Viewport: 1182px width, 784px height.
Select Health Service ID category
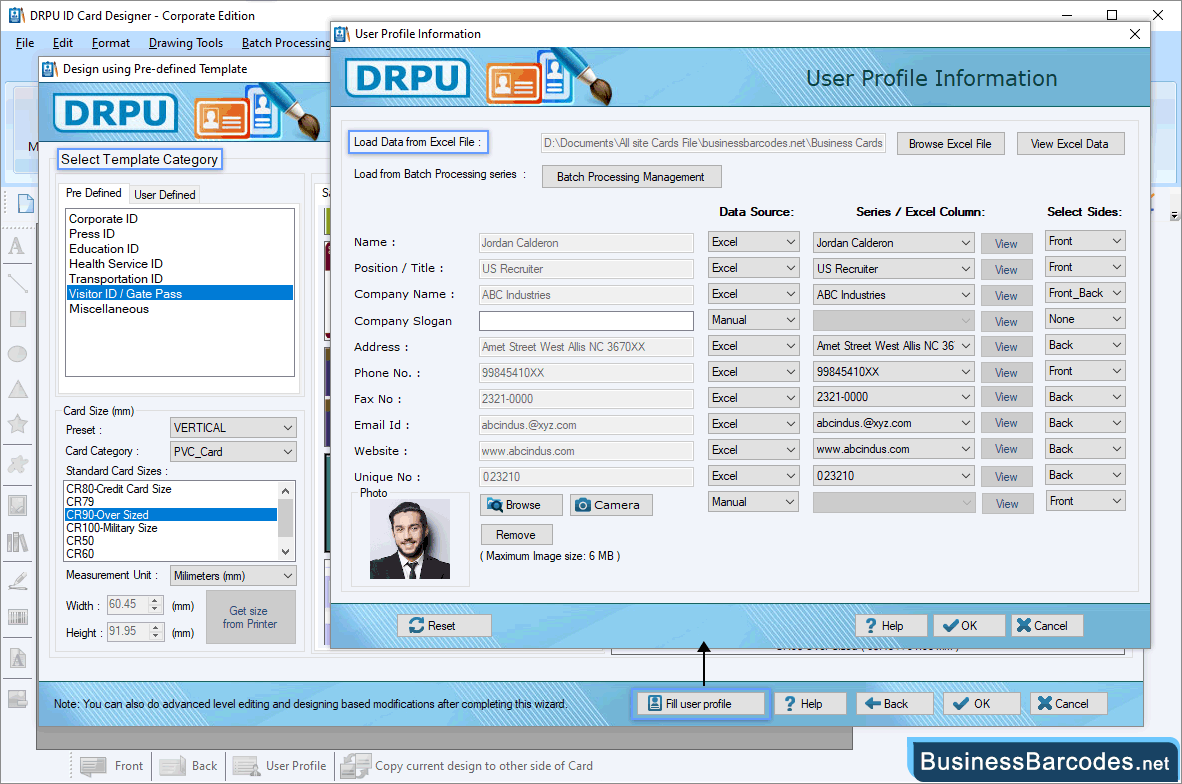click(x=115, y=264)
